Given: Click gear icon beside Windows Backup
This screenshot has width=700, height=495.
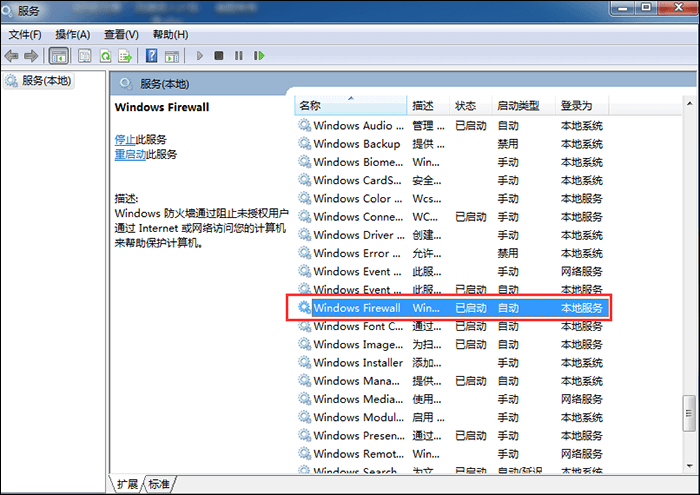Looking at the screenshot, I should 304,144.
